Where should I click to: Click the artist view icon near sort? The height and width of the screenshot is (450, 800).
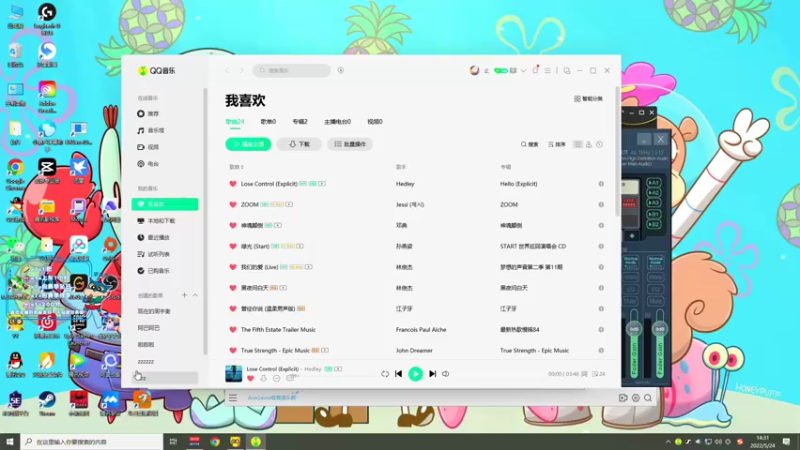589,144
